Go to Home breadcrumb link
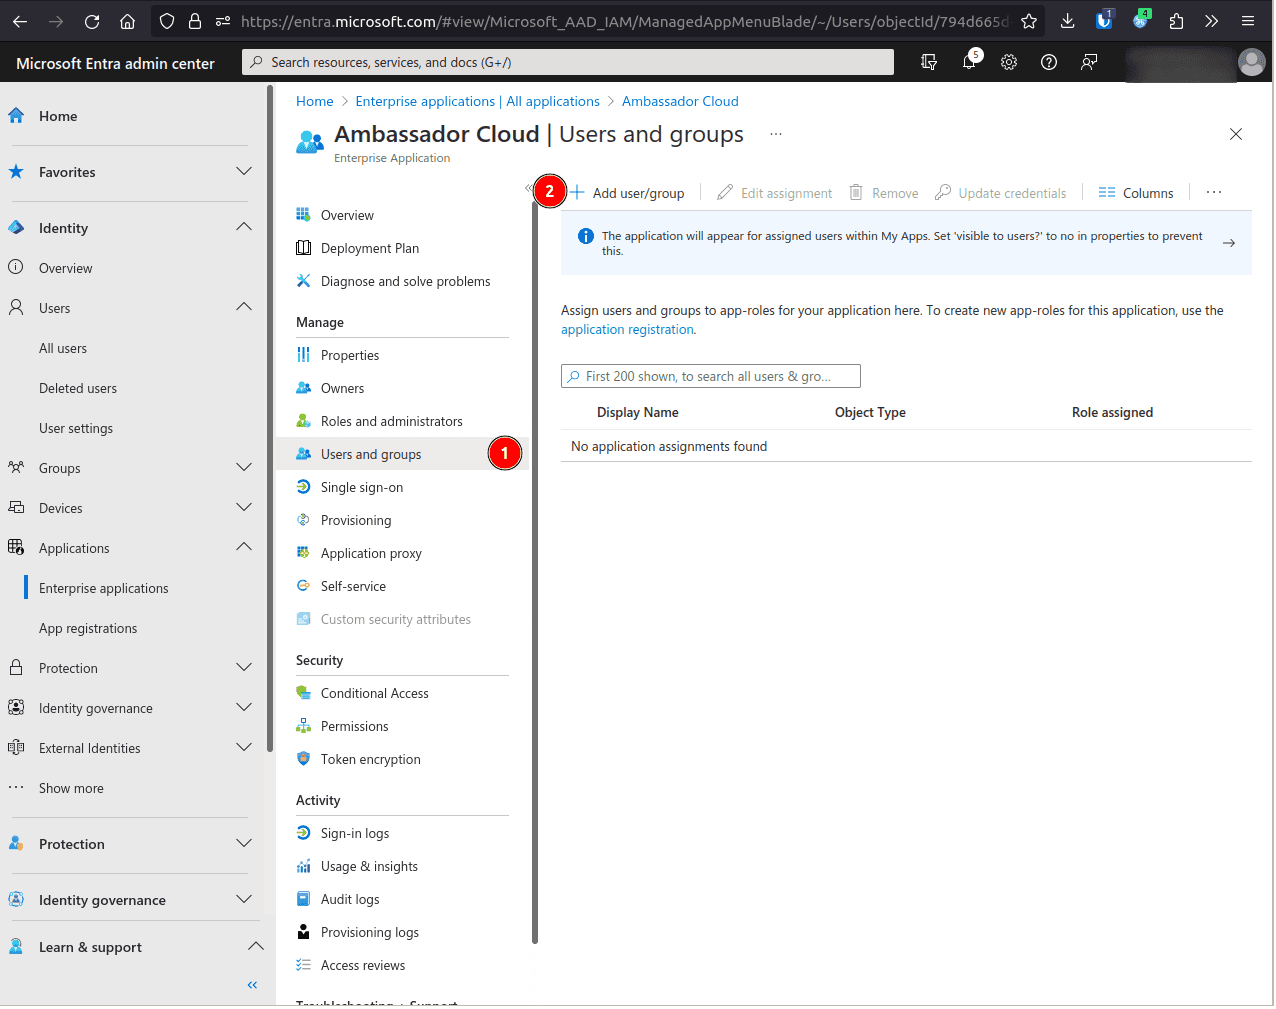 coord(315,101)
